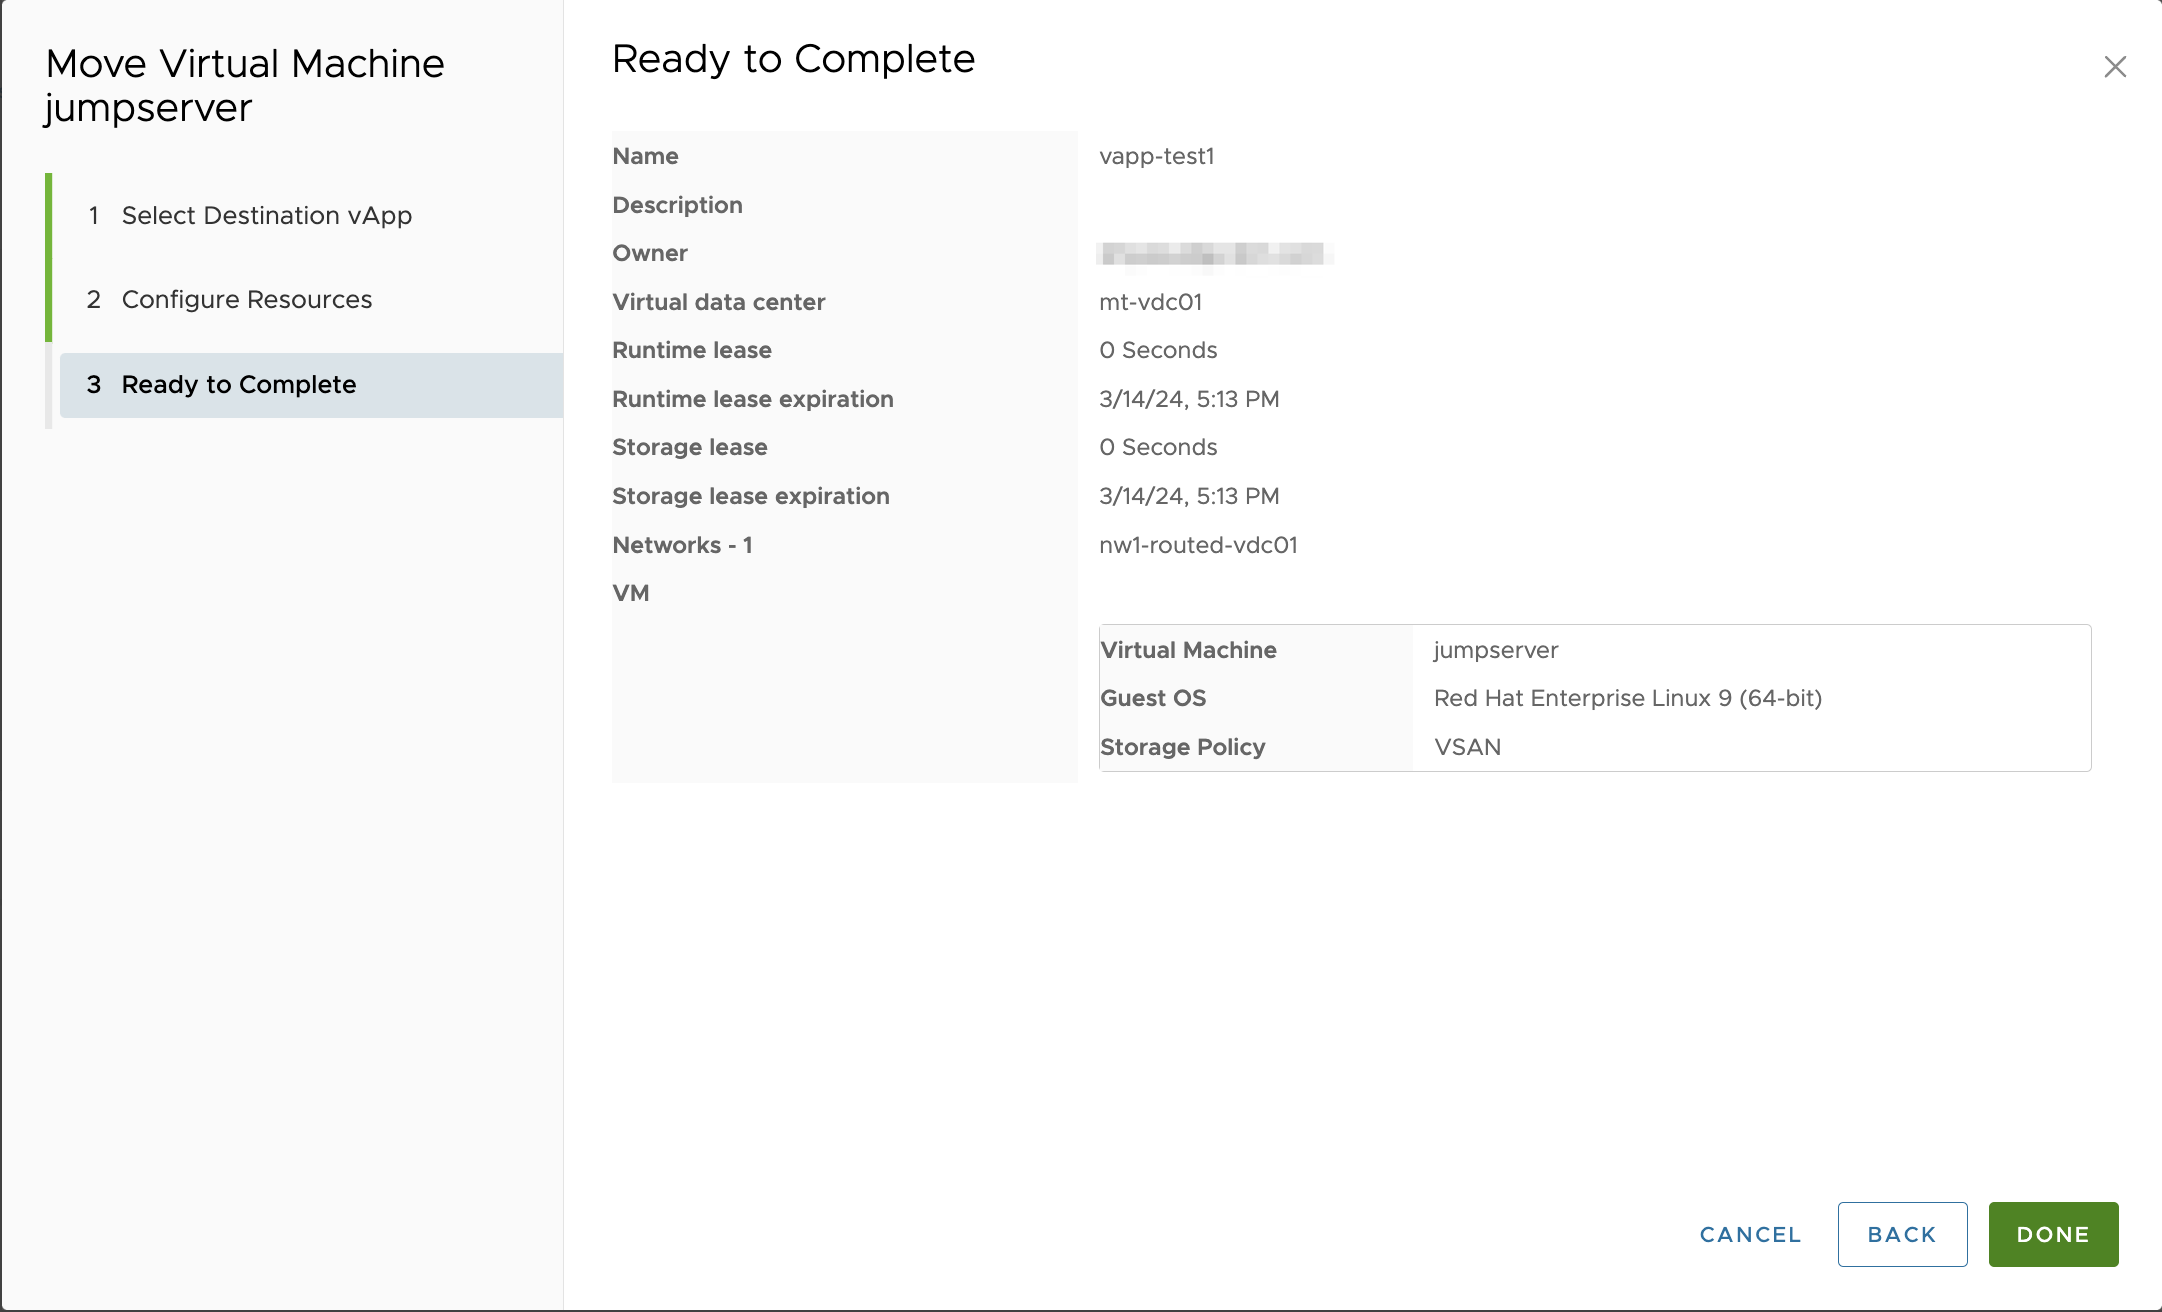Screen dimensions: 2162x1312
Task: Go to step 2 Configure Resources
Action: (246, 299)
